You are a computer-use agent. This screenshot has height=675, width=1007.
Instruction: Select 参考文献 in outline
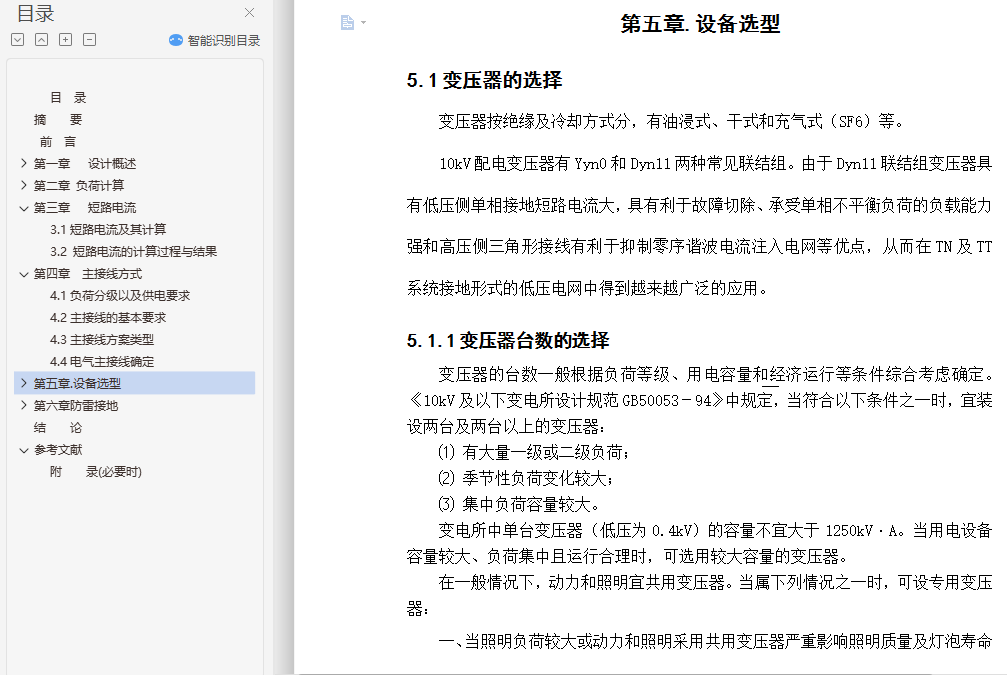tap(58, 450)
